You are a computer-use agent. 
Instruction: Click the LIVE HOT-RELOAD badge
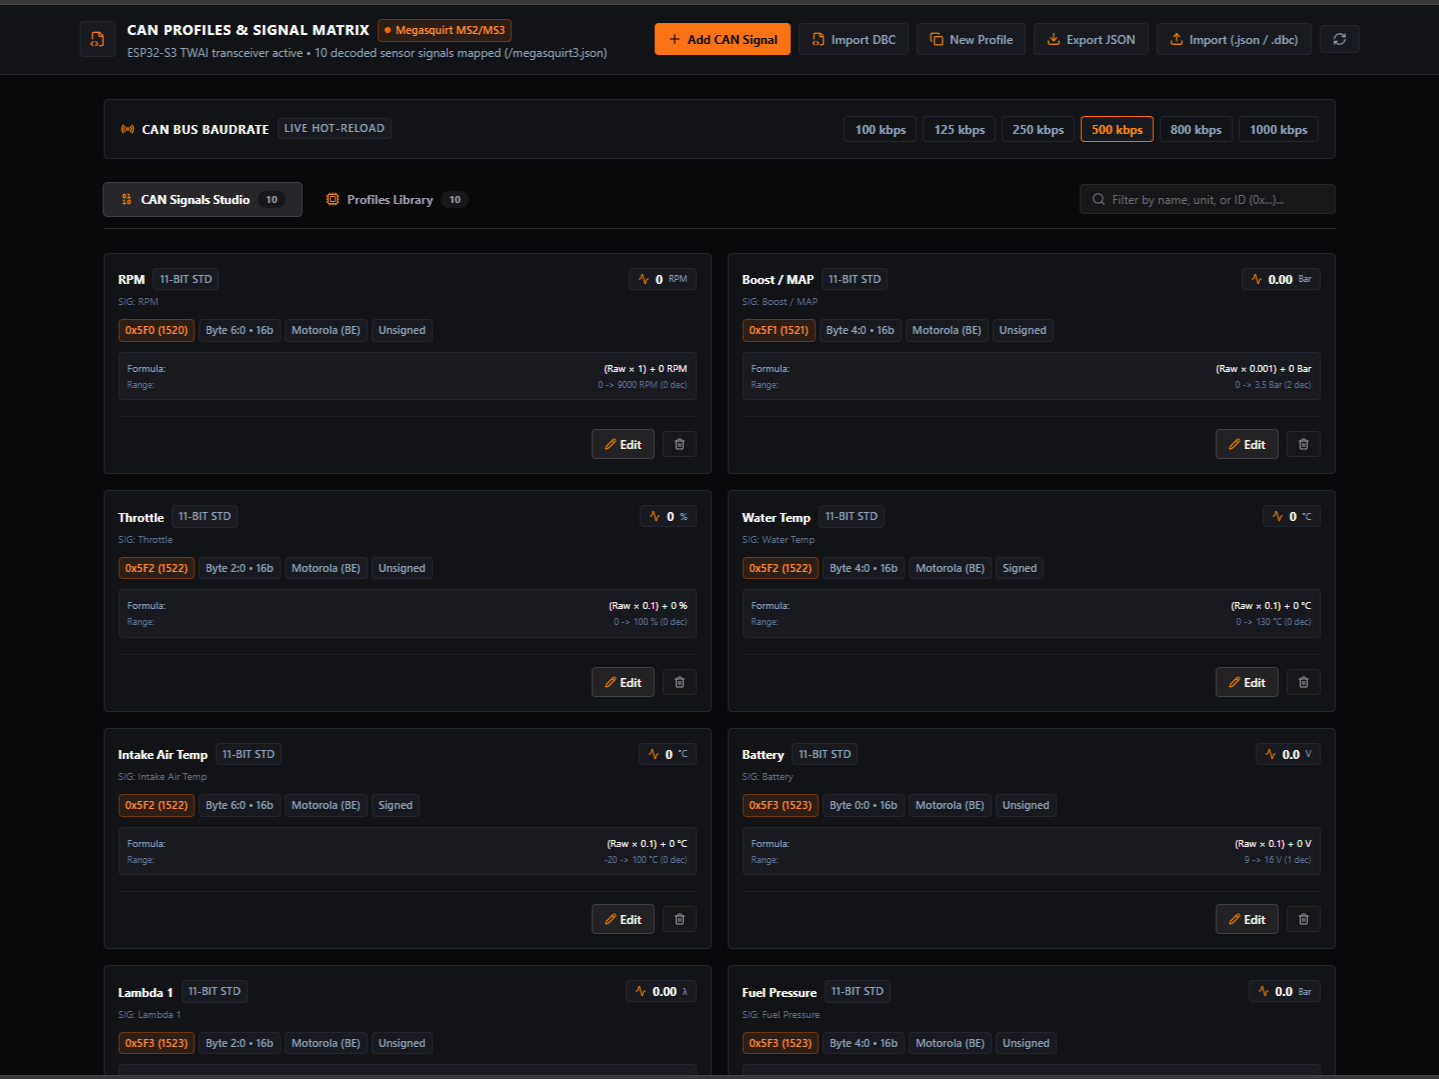click(334, 128)
